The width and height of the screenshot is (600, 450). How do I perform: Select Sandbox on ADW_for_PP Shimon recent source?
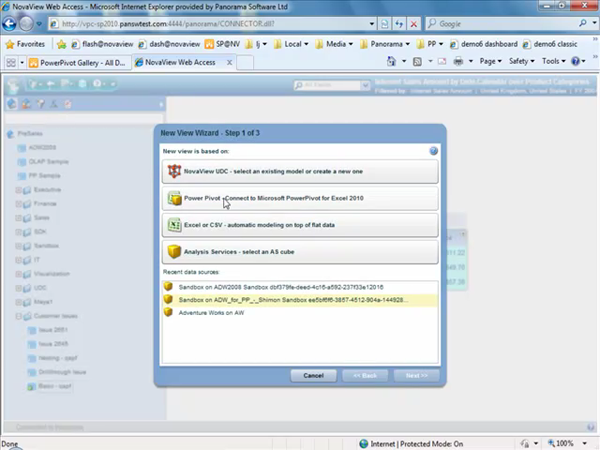tap(300, 300)
